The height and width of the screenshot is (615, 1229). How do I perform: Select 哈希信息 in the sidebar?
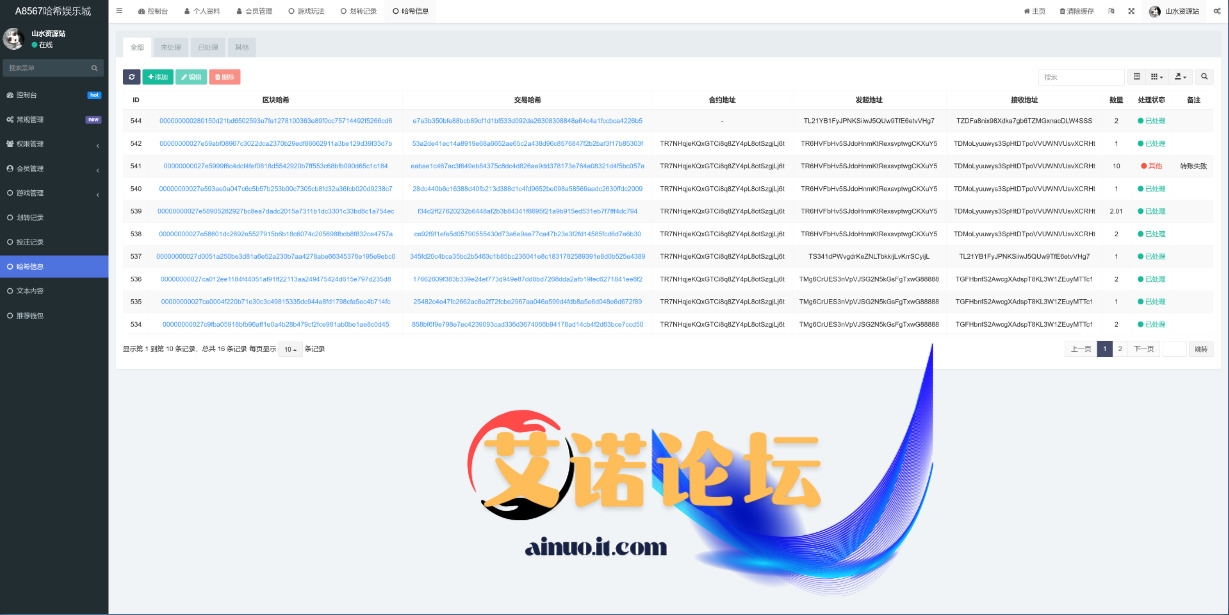point(54,266)
